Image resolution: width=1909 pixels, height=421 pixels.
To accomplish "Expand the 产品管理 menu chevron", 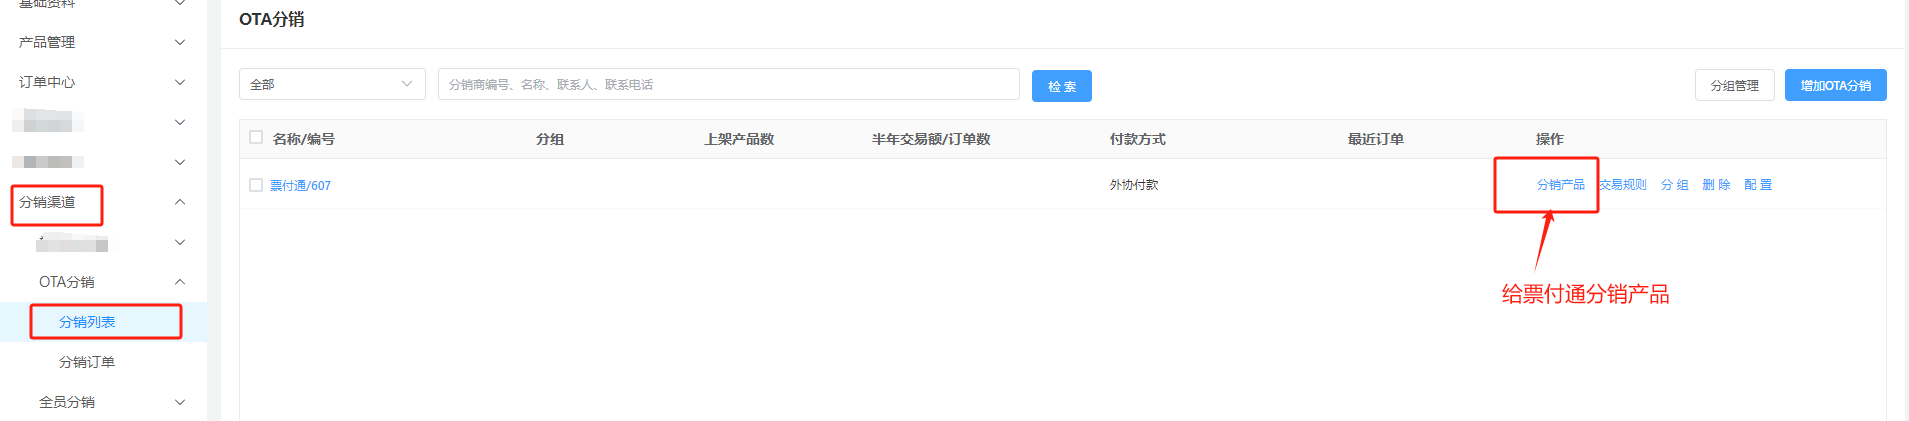I will 180,42.
